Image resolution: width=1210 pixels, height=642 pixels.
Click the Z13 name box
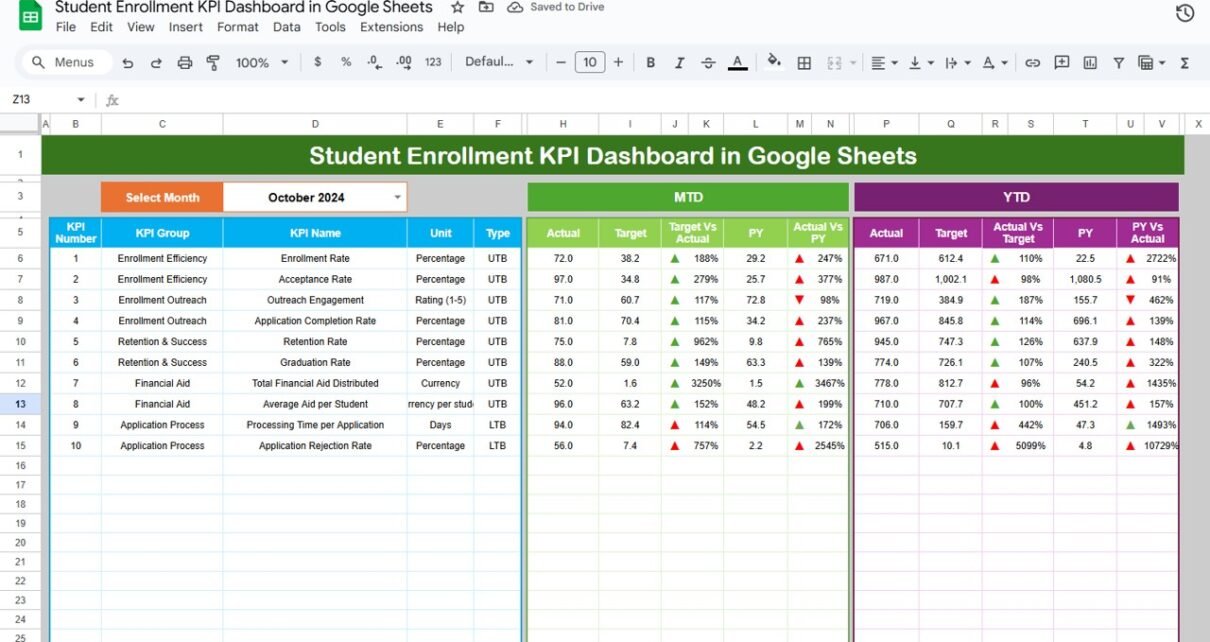pyautogui.click(x=40, y=100)
